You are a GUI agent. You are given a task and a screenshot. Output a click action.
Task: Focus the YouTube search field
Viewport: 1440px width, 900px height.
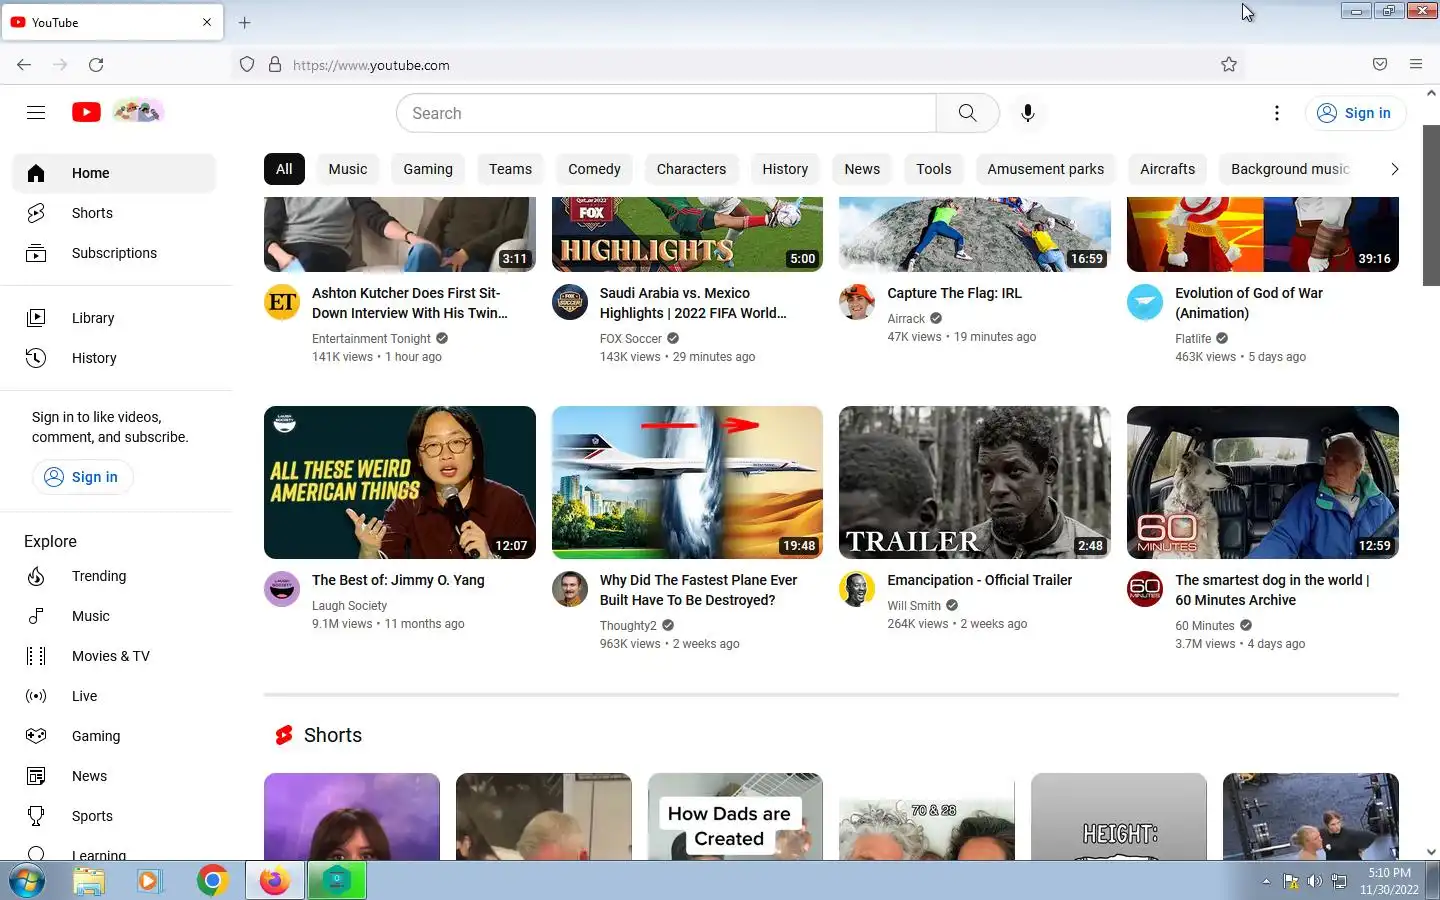666,113
